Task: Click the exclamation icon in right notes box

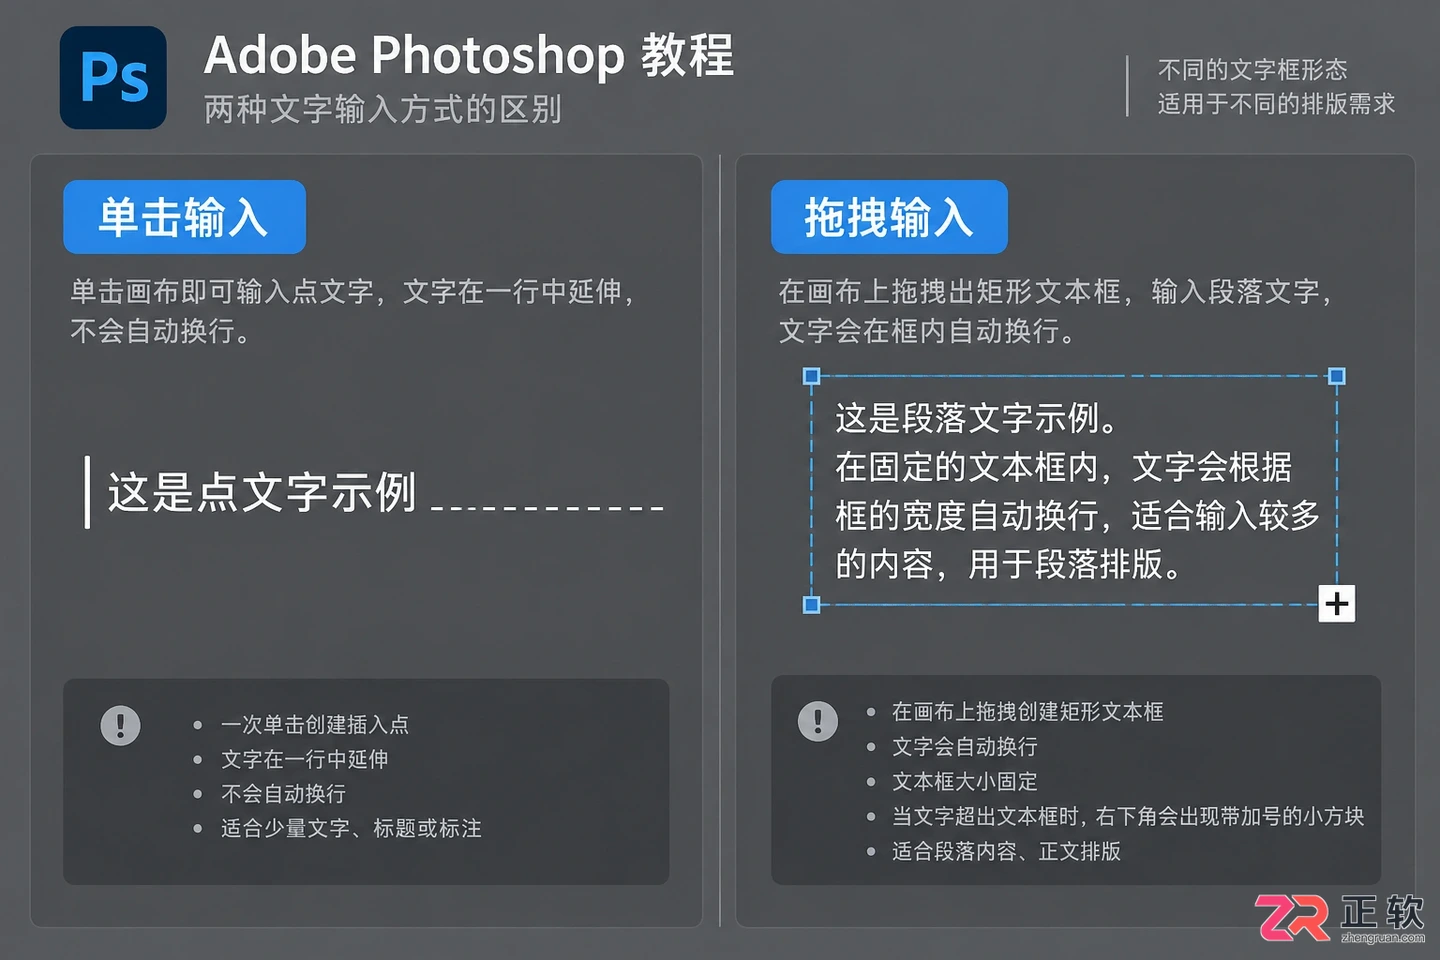Action: point(818,721)
